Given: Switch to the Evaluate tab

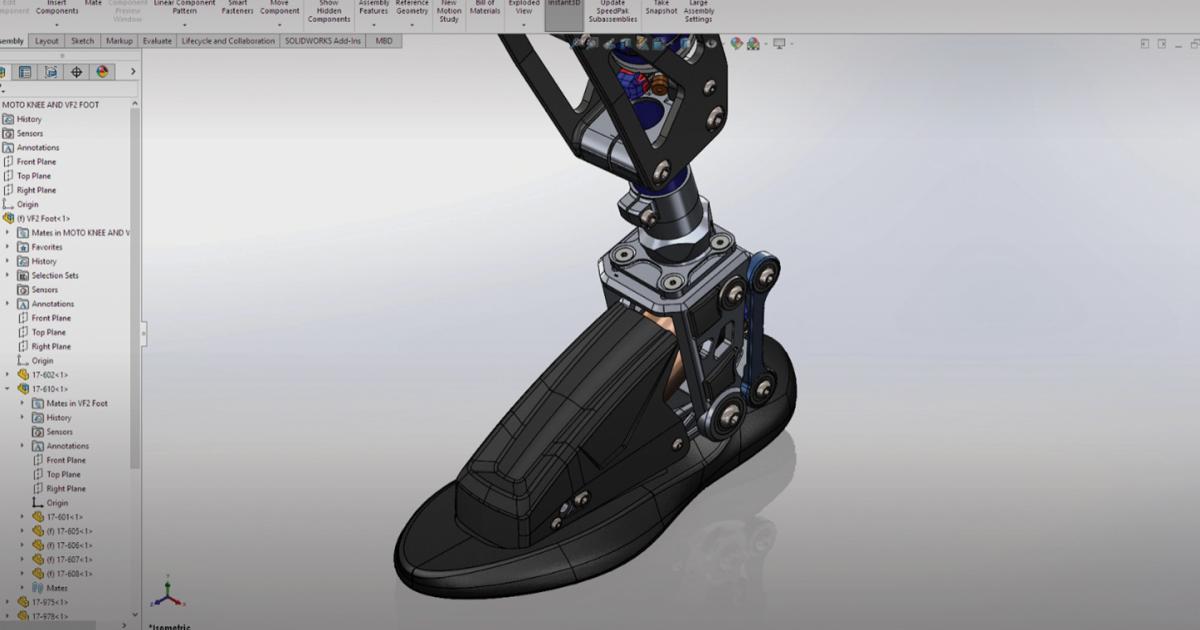Looking at the screenshot, I should pos(157,41).
